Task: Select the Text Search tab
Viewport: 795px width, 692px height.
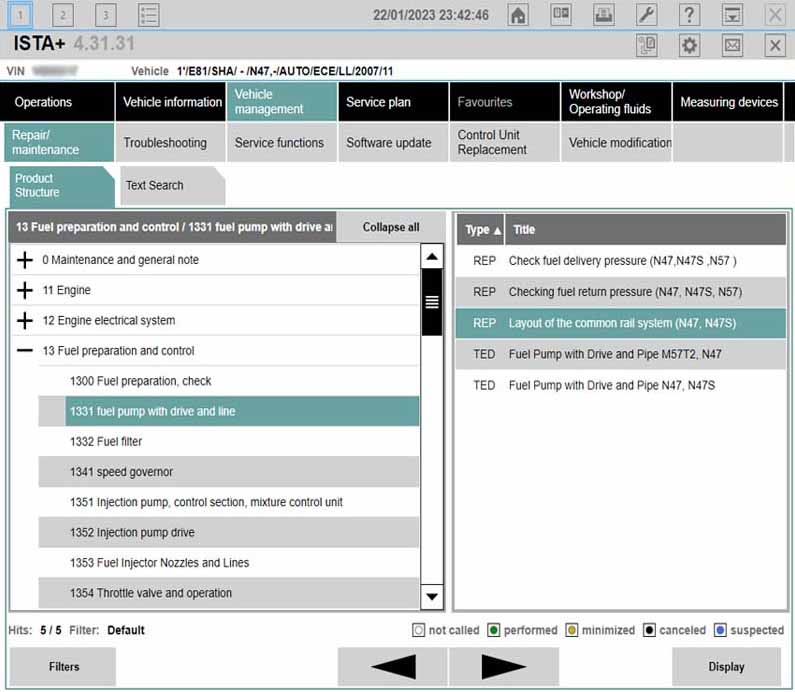Action: [172, 186]
